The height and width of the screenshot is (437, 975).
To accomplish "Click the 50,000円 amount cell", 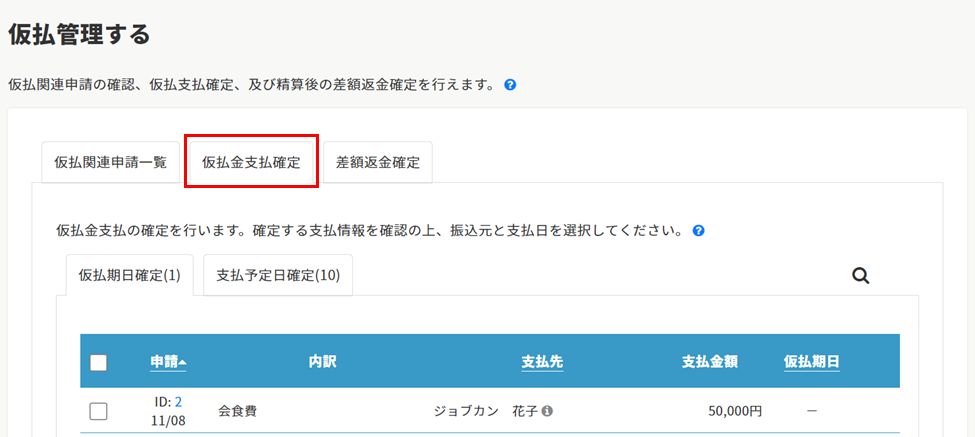I will pos(735,411).
